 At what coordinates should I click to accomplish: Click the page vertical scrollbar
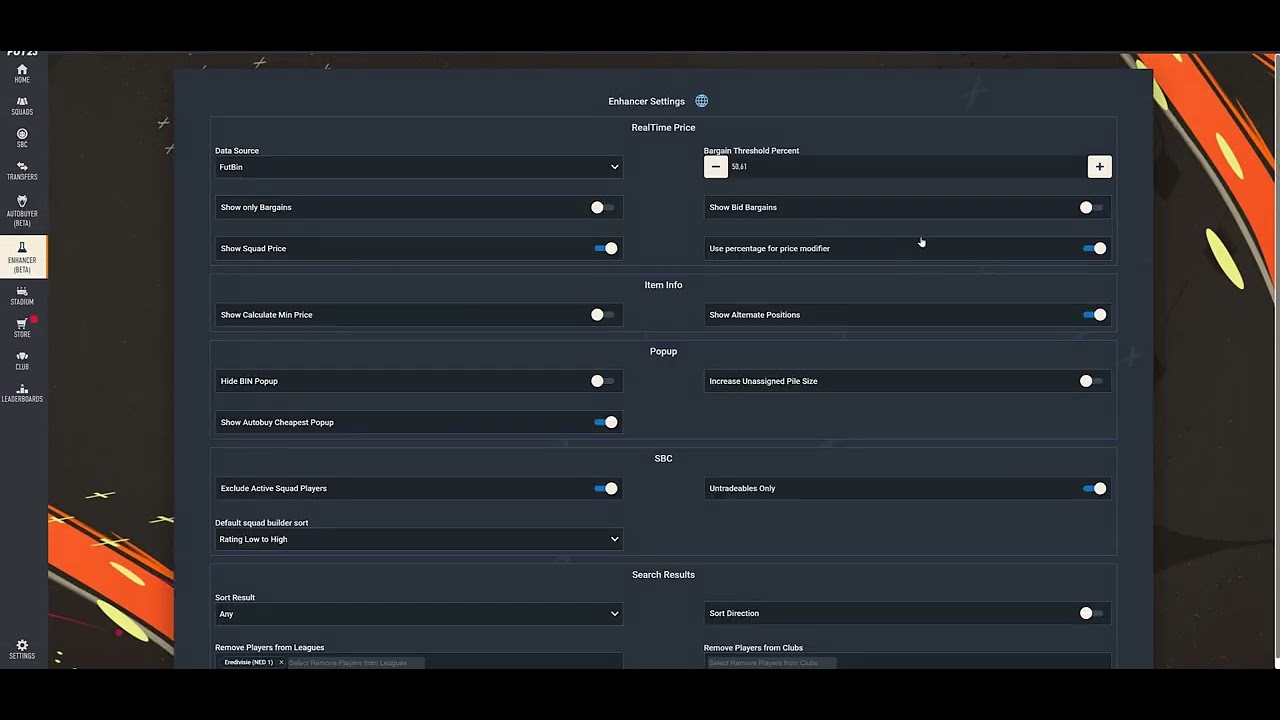pos(1276,360)
